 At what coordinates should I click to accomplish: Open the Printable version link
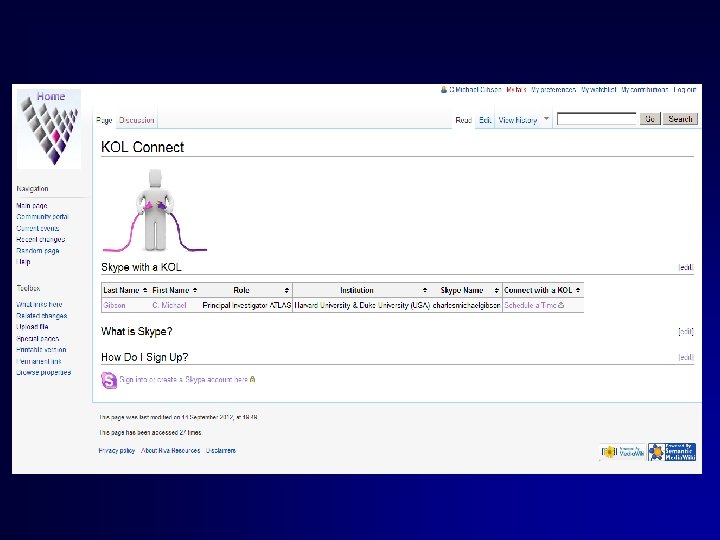pos(41,349)
